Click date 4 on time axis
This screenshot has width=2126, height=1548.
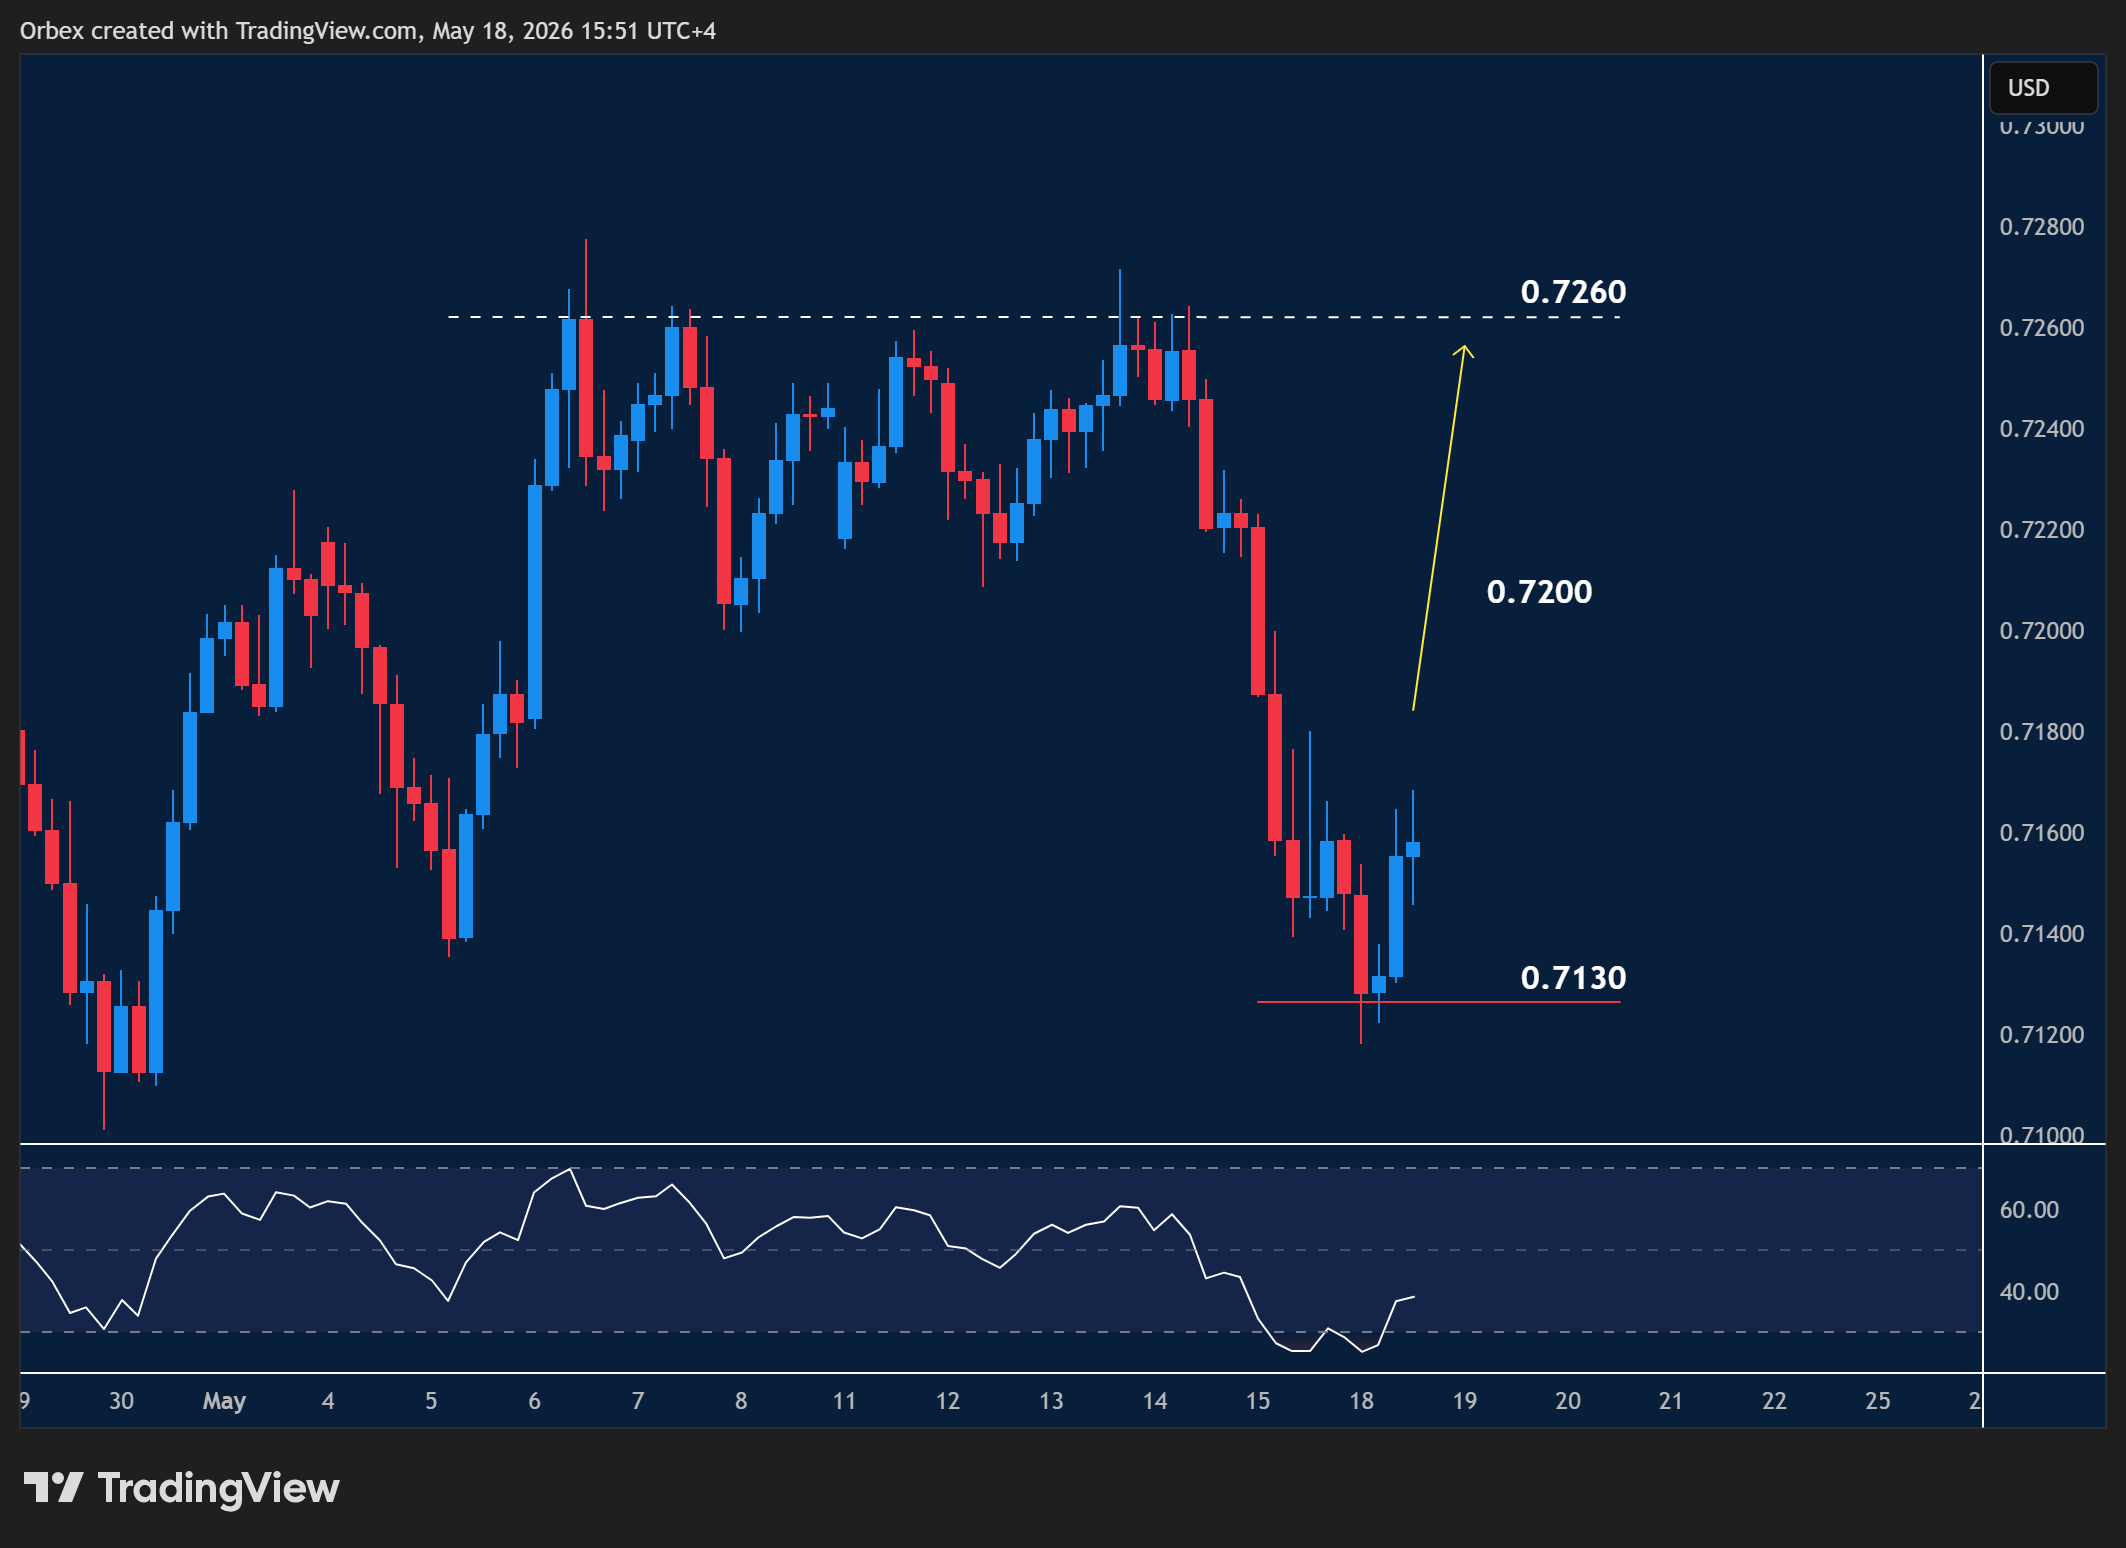[x=328, y=1401]
